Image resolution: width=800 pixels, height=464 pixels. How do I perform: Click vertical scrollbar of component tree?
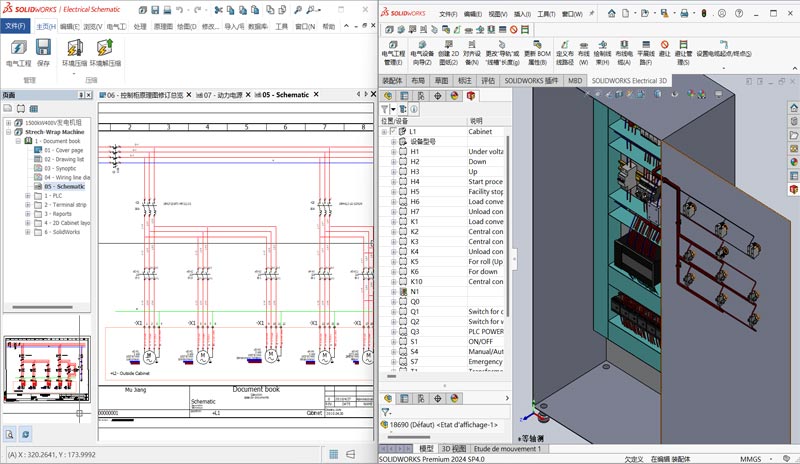coord(508,225)
